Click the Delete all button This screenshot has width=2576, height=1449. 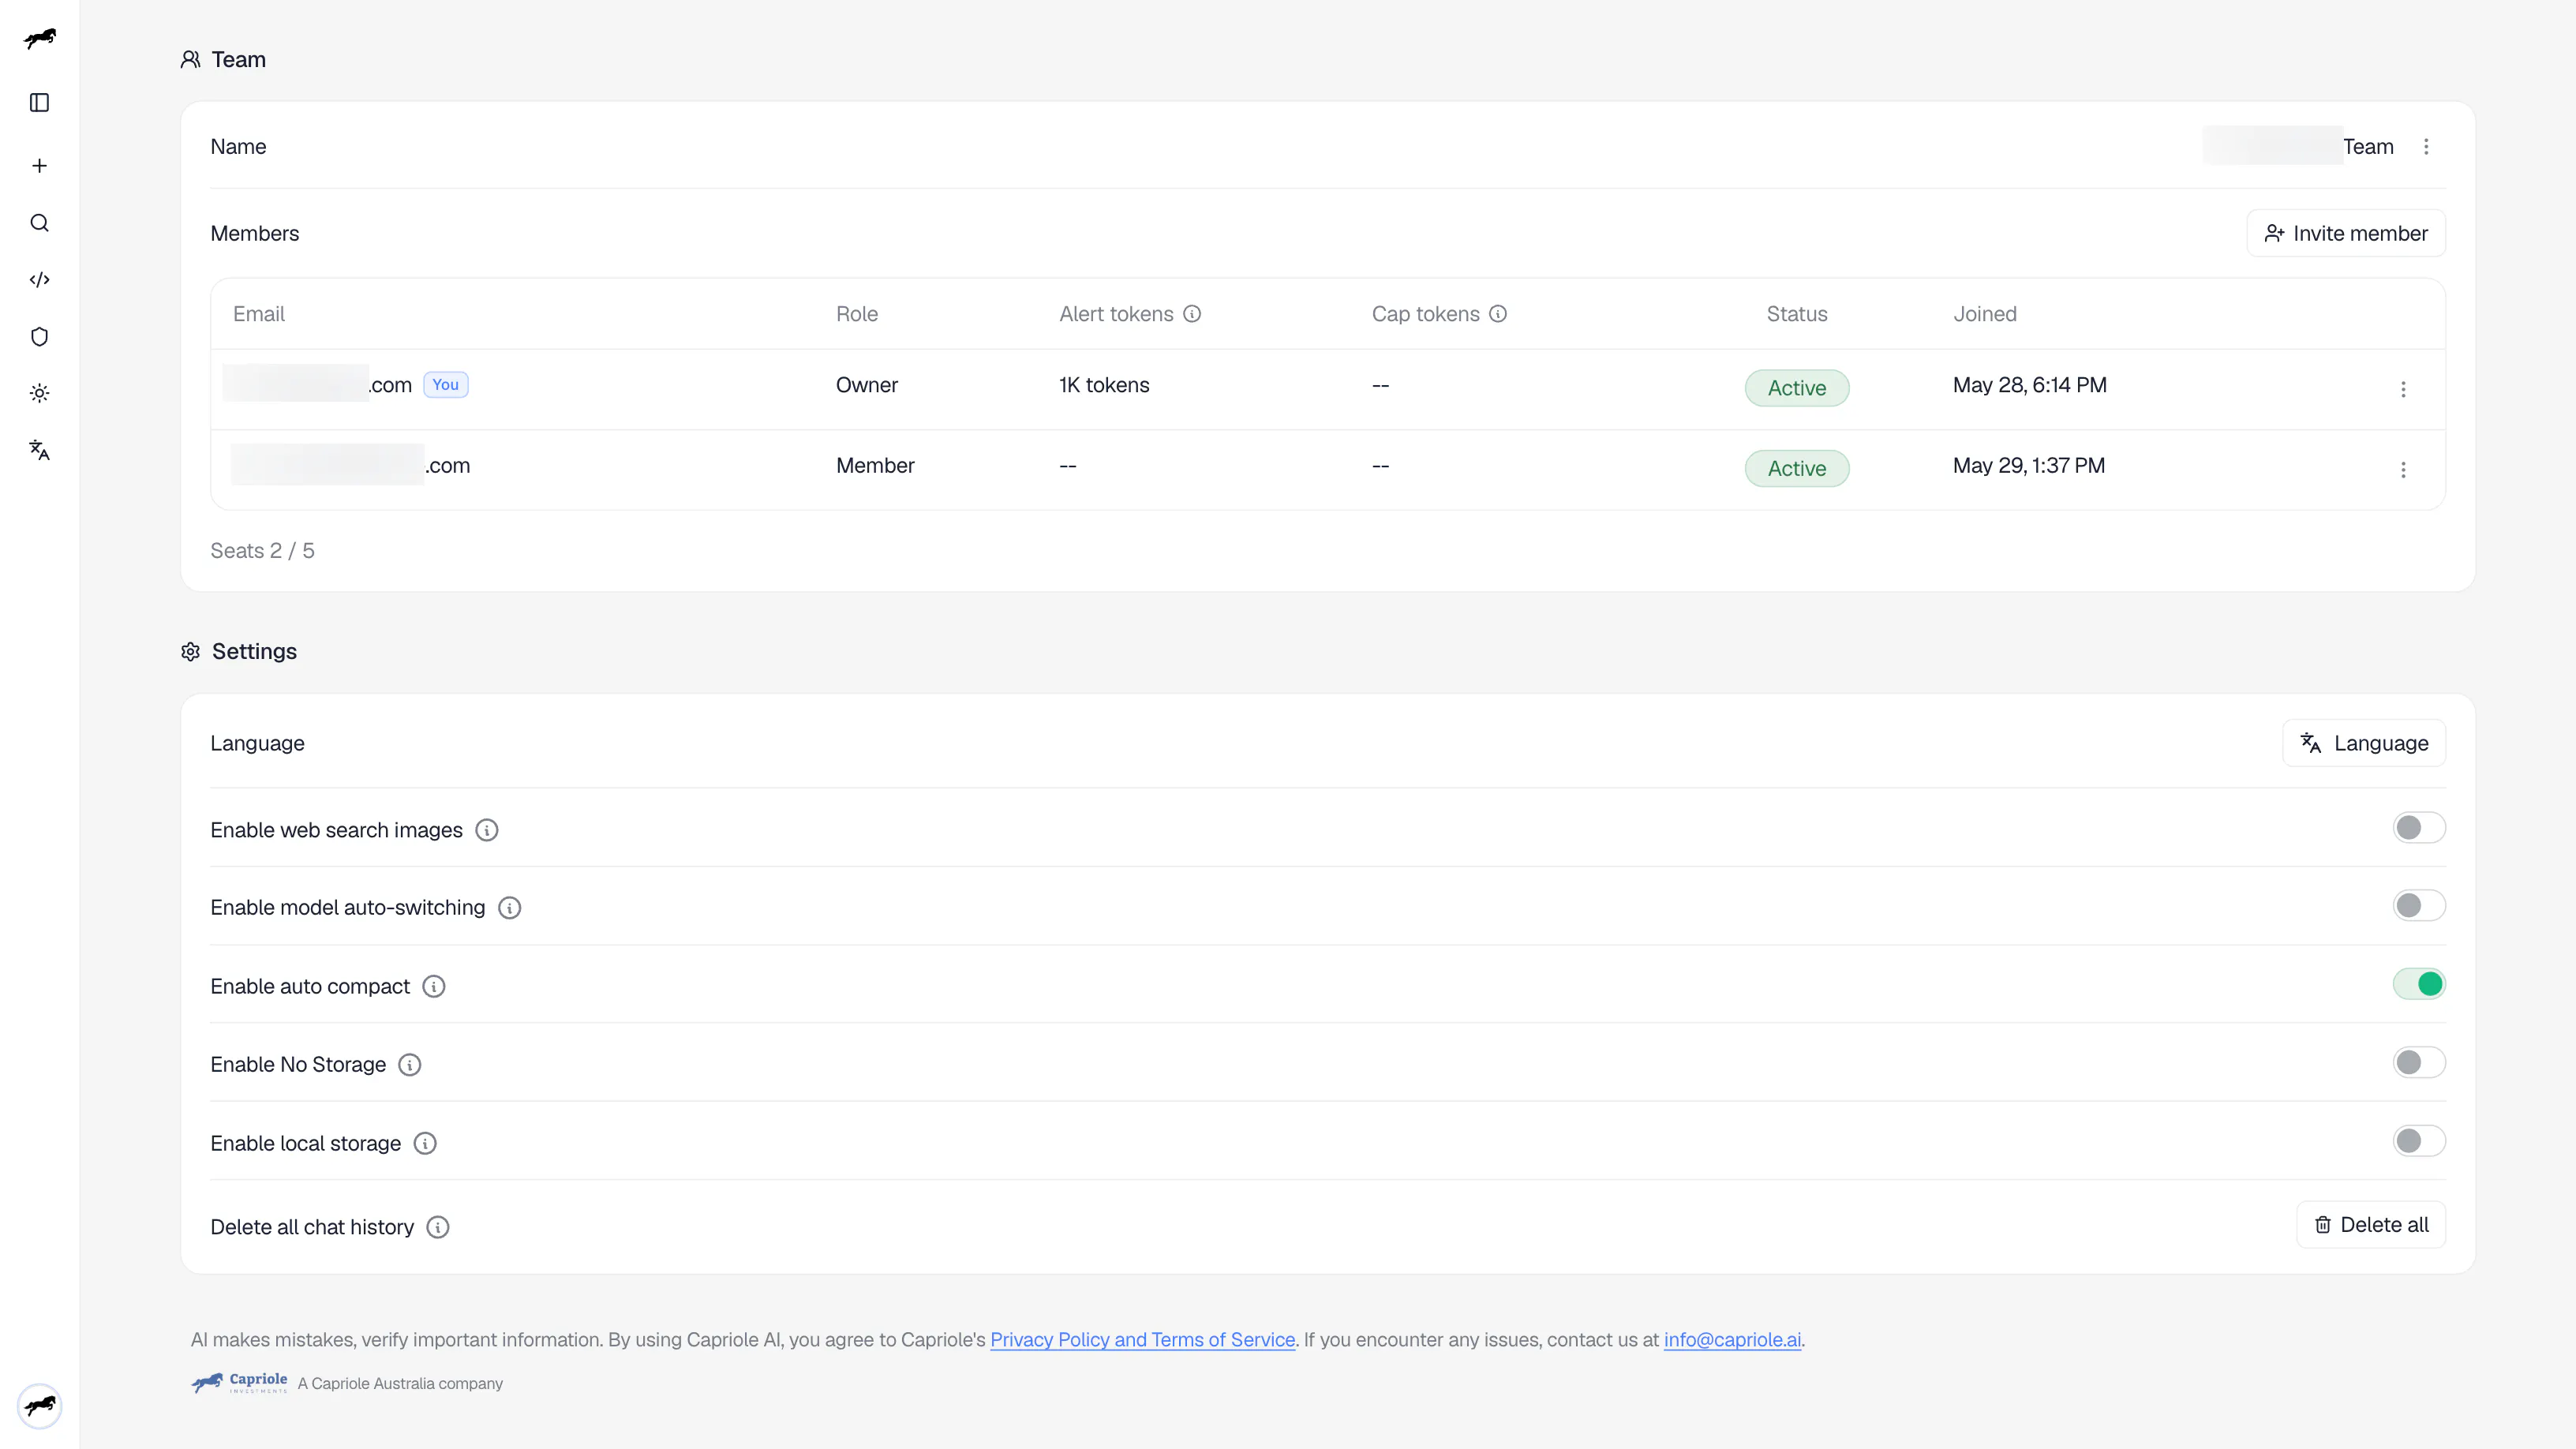click(2371, 1225)
